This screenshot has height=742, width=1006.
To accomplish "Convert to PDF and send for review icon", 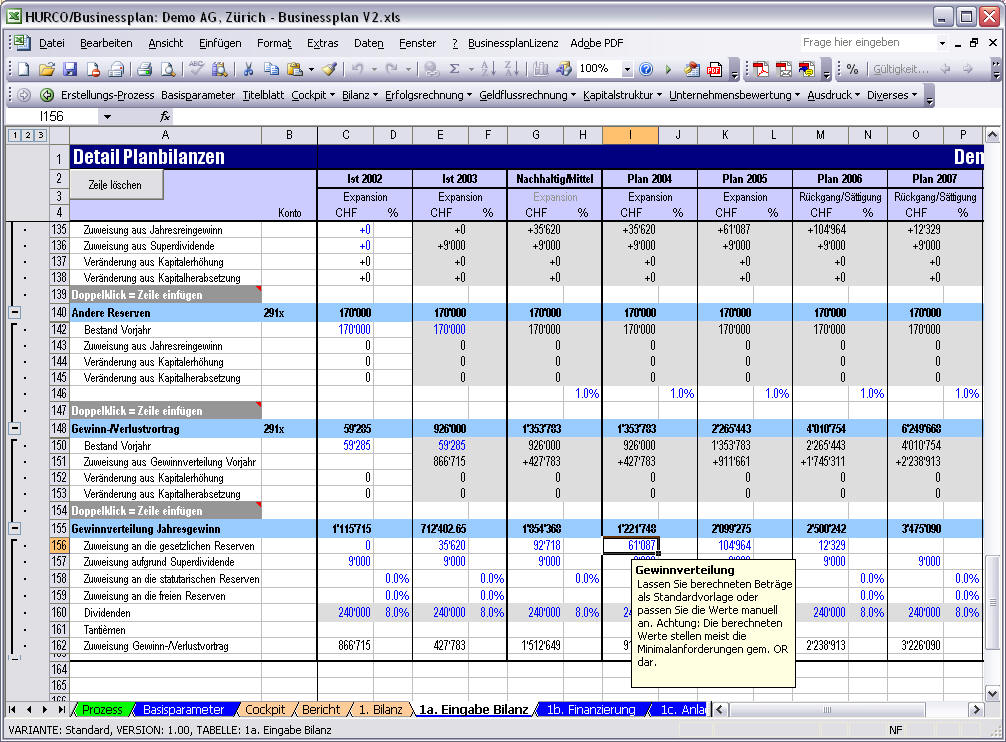I will pos(806,69).
